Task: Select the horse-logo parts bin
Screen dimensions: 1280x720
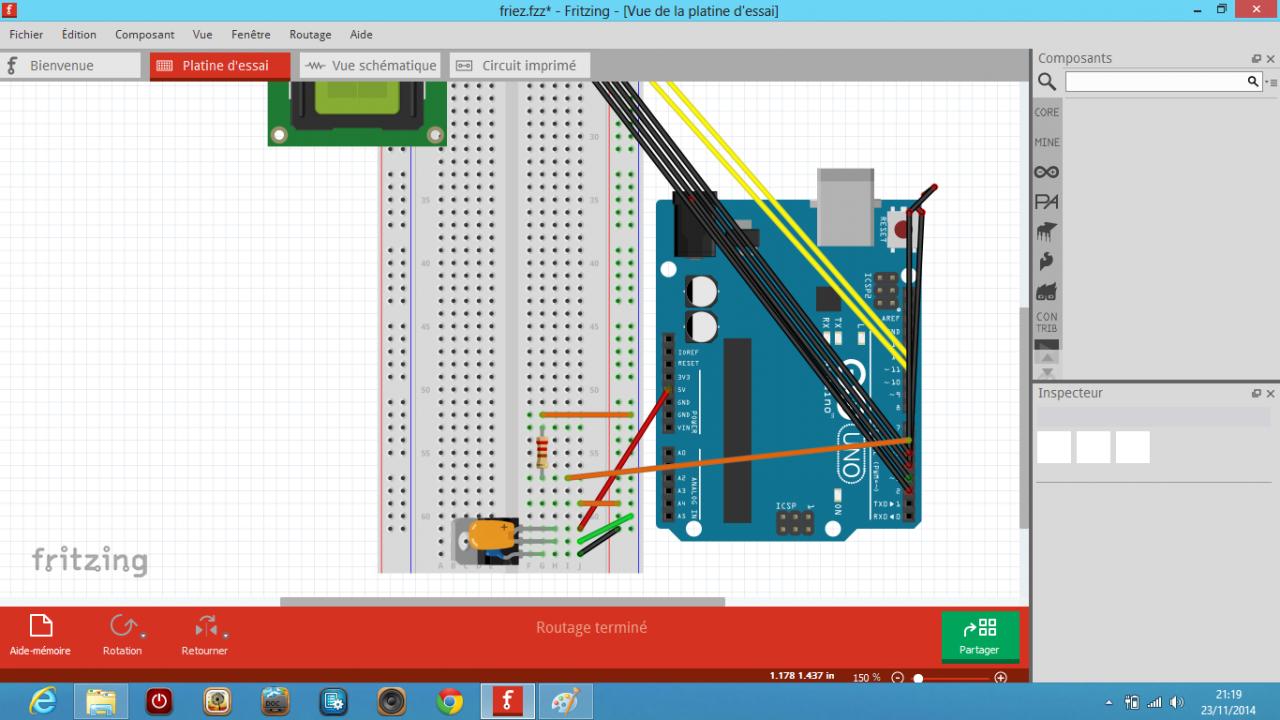Action: pyautogui.click(x=1047, y=232)
